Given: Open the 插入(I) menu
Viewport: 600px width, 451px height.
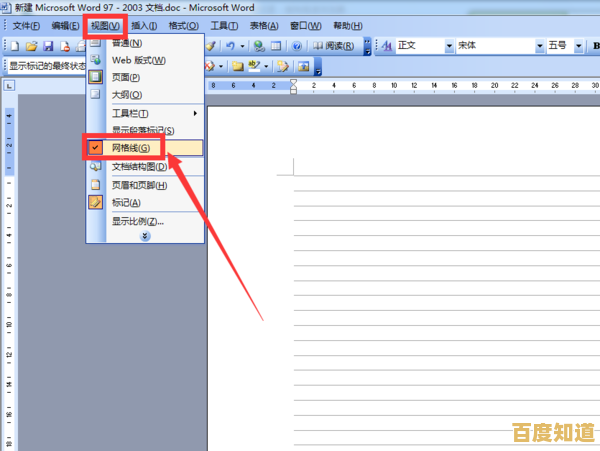Looking at the screenshot, I should [x=145, y=25].
